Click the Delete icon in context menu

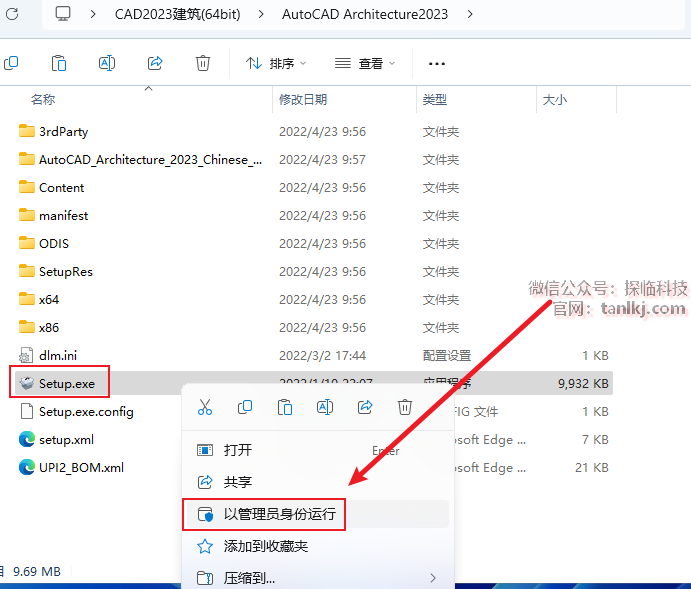tap(405, 407)
